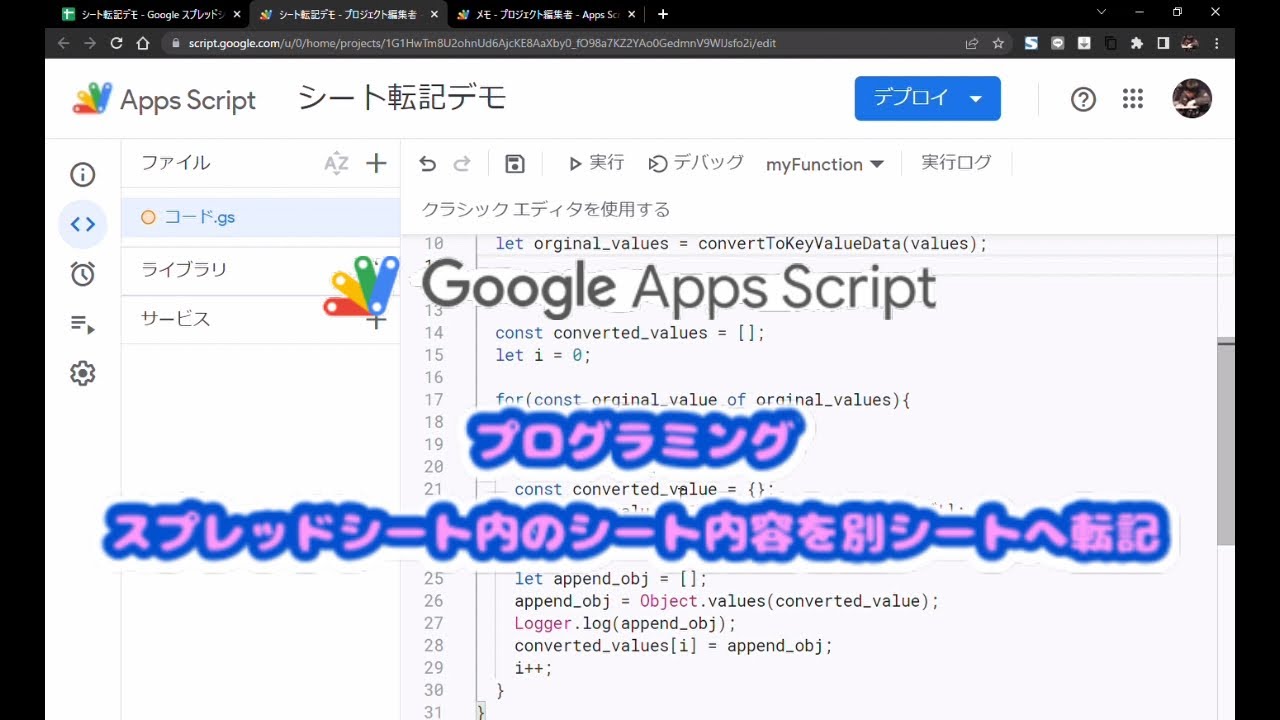Close the メモ project browser tab

click(634, 14)
